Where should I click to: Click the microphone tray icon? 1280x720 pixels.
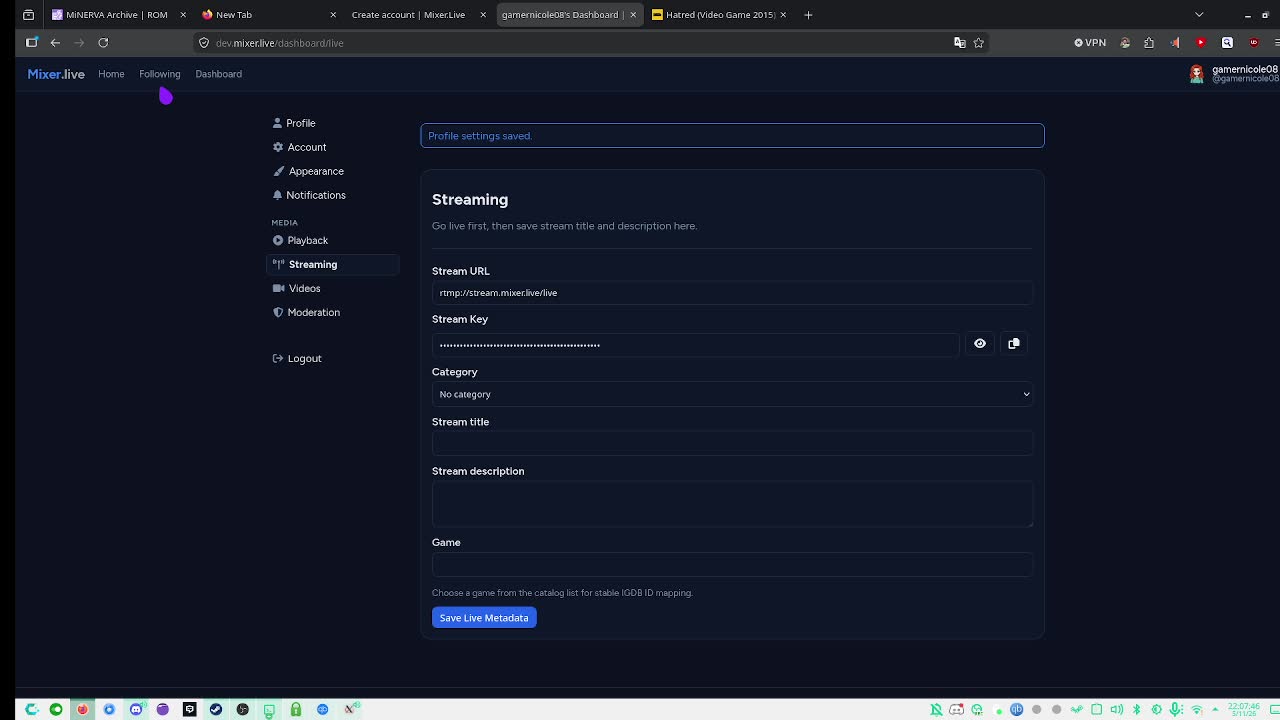1175,710
